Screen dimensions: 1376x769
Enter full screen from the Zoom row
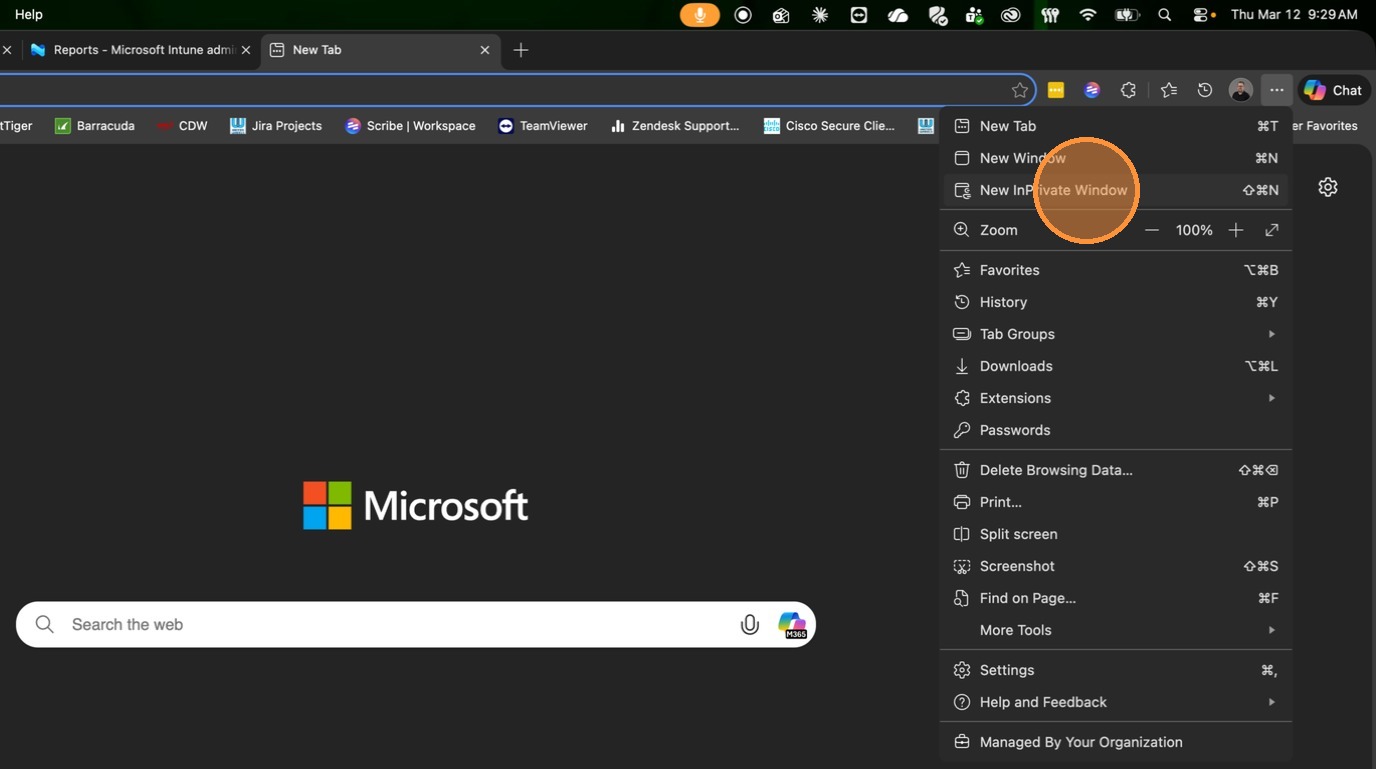point(1272,230)
